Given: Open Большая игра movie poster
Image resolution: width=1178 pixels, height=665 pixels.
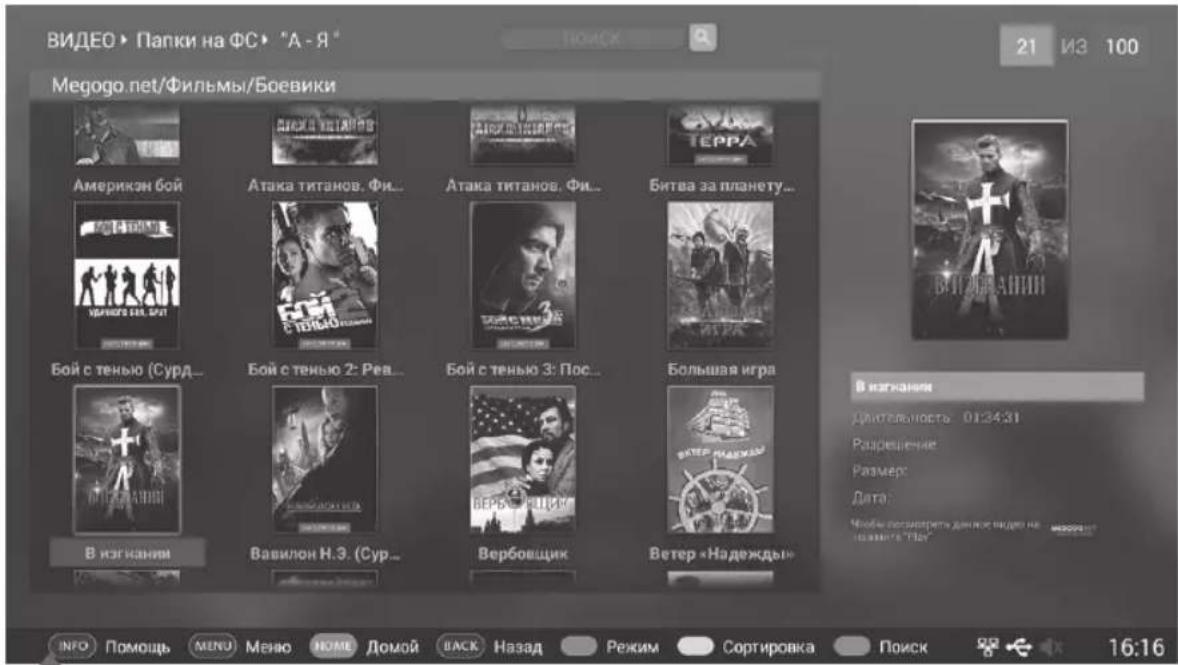Looking at the screenshot, I should click(x=720, y=275).
